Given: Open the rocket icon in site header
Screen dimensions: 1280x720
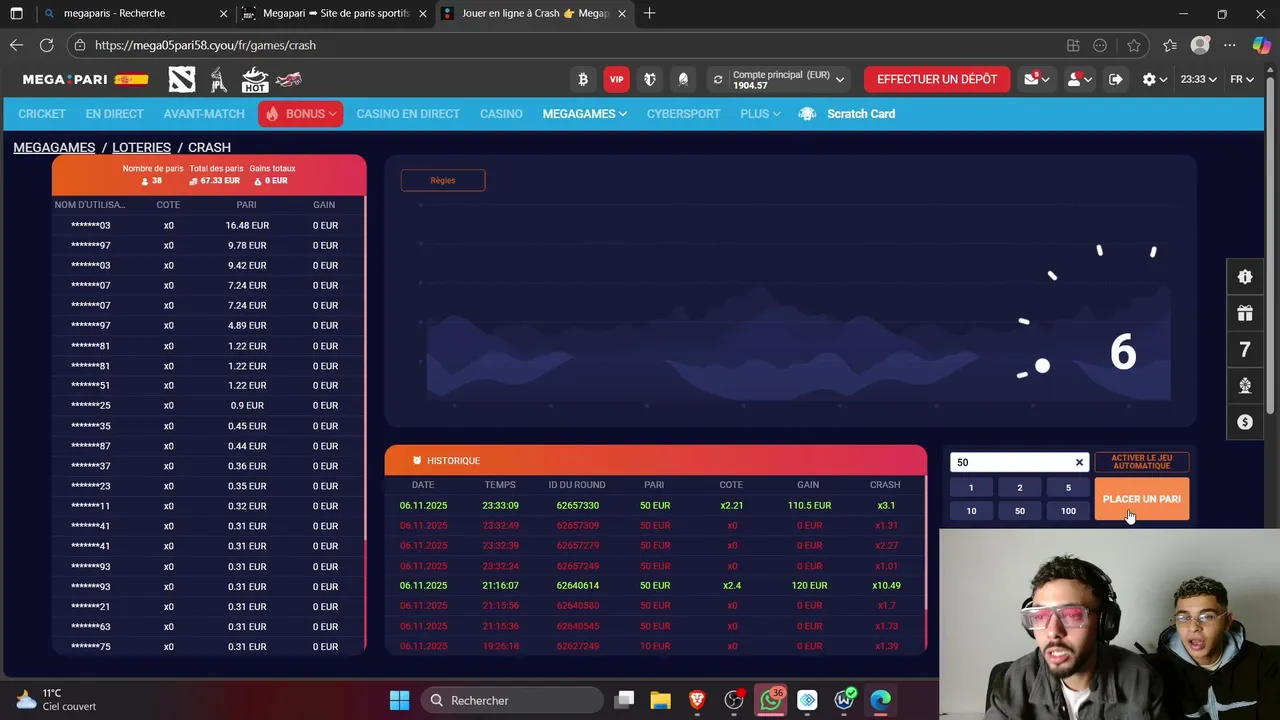Looking at the screenshot, I should tap(683, 79).
